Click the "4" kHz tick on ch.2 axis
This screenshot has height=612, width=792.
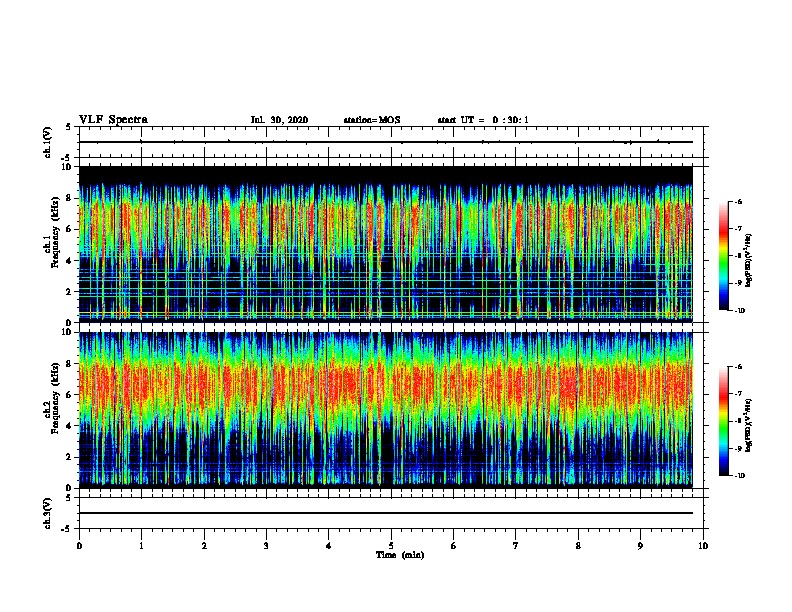point(70,426)
